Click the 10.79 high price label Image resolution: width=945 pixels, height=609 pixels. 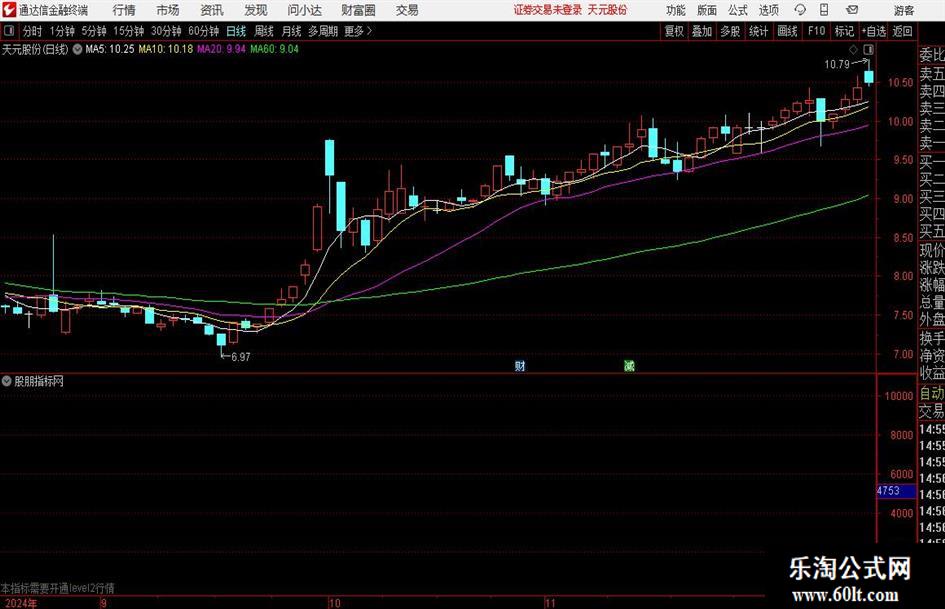pos(837,65)
